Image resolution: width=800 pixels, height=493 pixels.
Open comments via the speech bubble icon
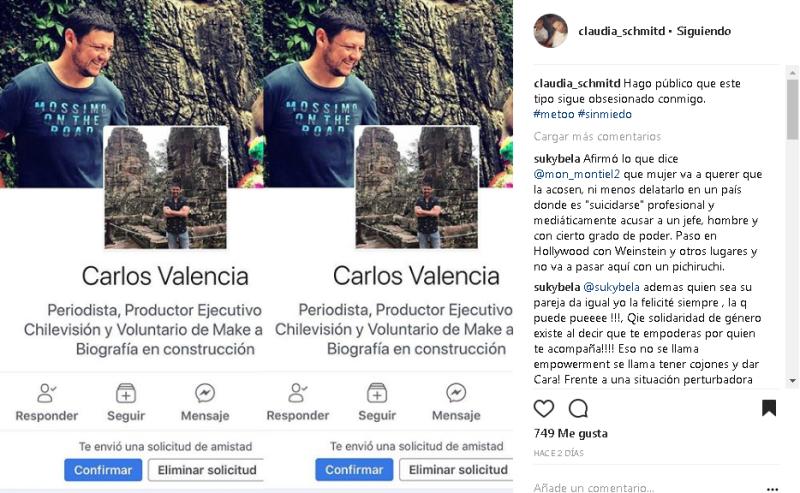pos(578,409)
